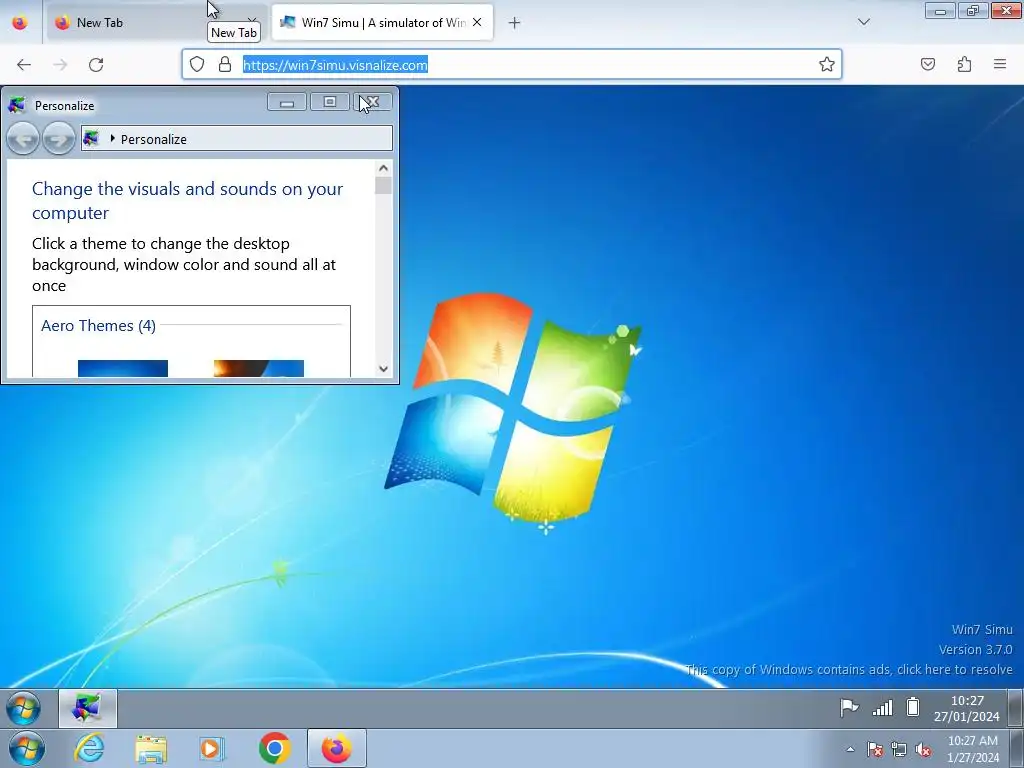The image size is (1024, 768).
Task: Open the simulated Win7 Start orb
Action: [x=24, y=708]
